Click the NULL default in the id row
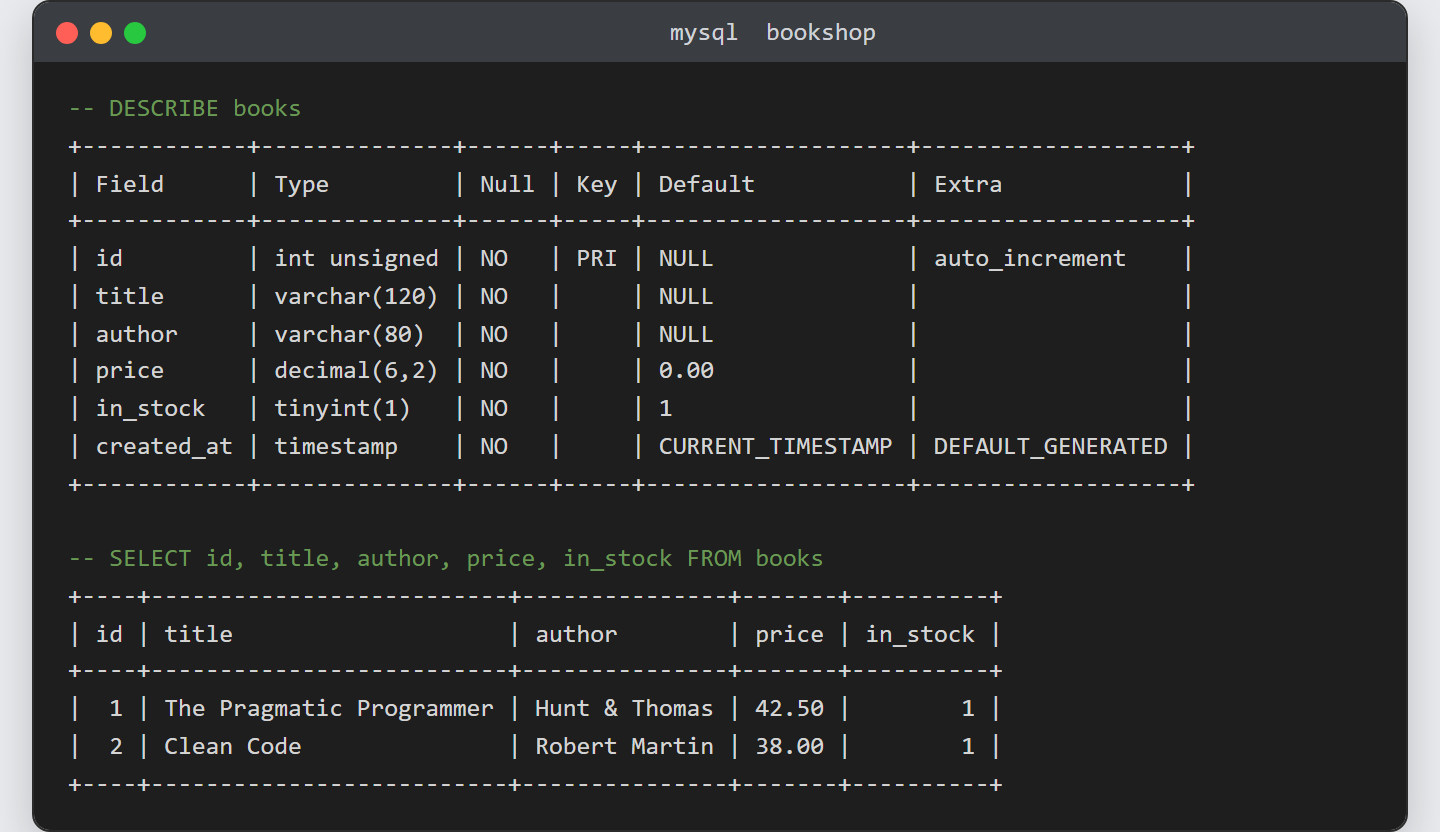The width and height of the screenshot is (1440, 832). tap(686, 258)
